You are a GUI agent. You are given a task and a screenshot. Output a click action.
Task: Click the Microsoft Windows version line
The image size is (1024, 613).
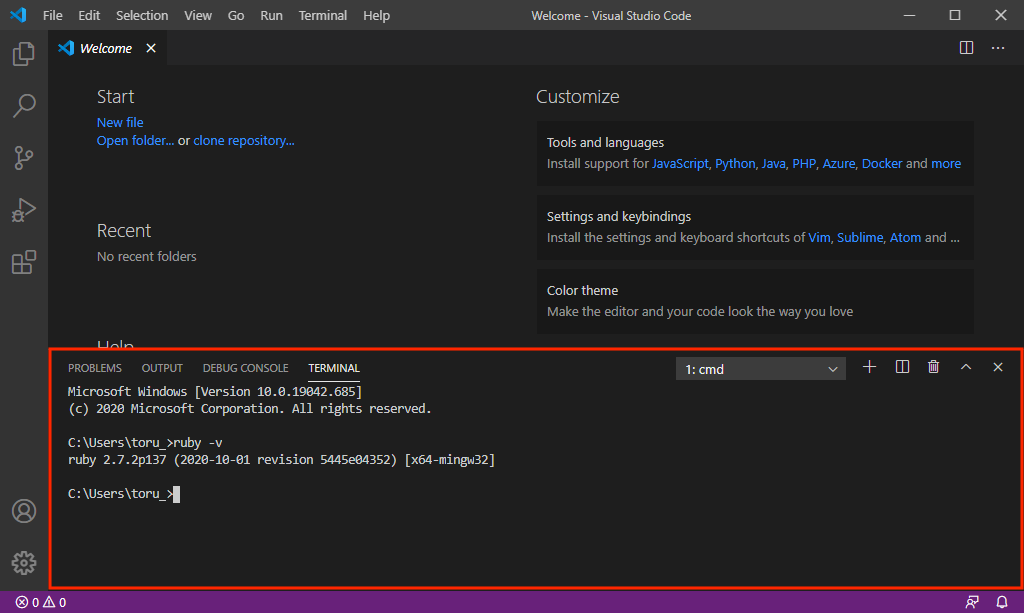[215, 392]
